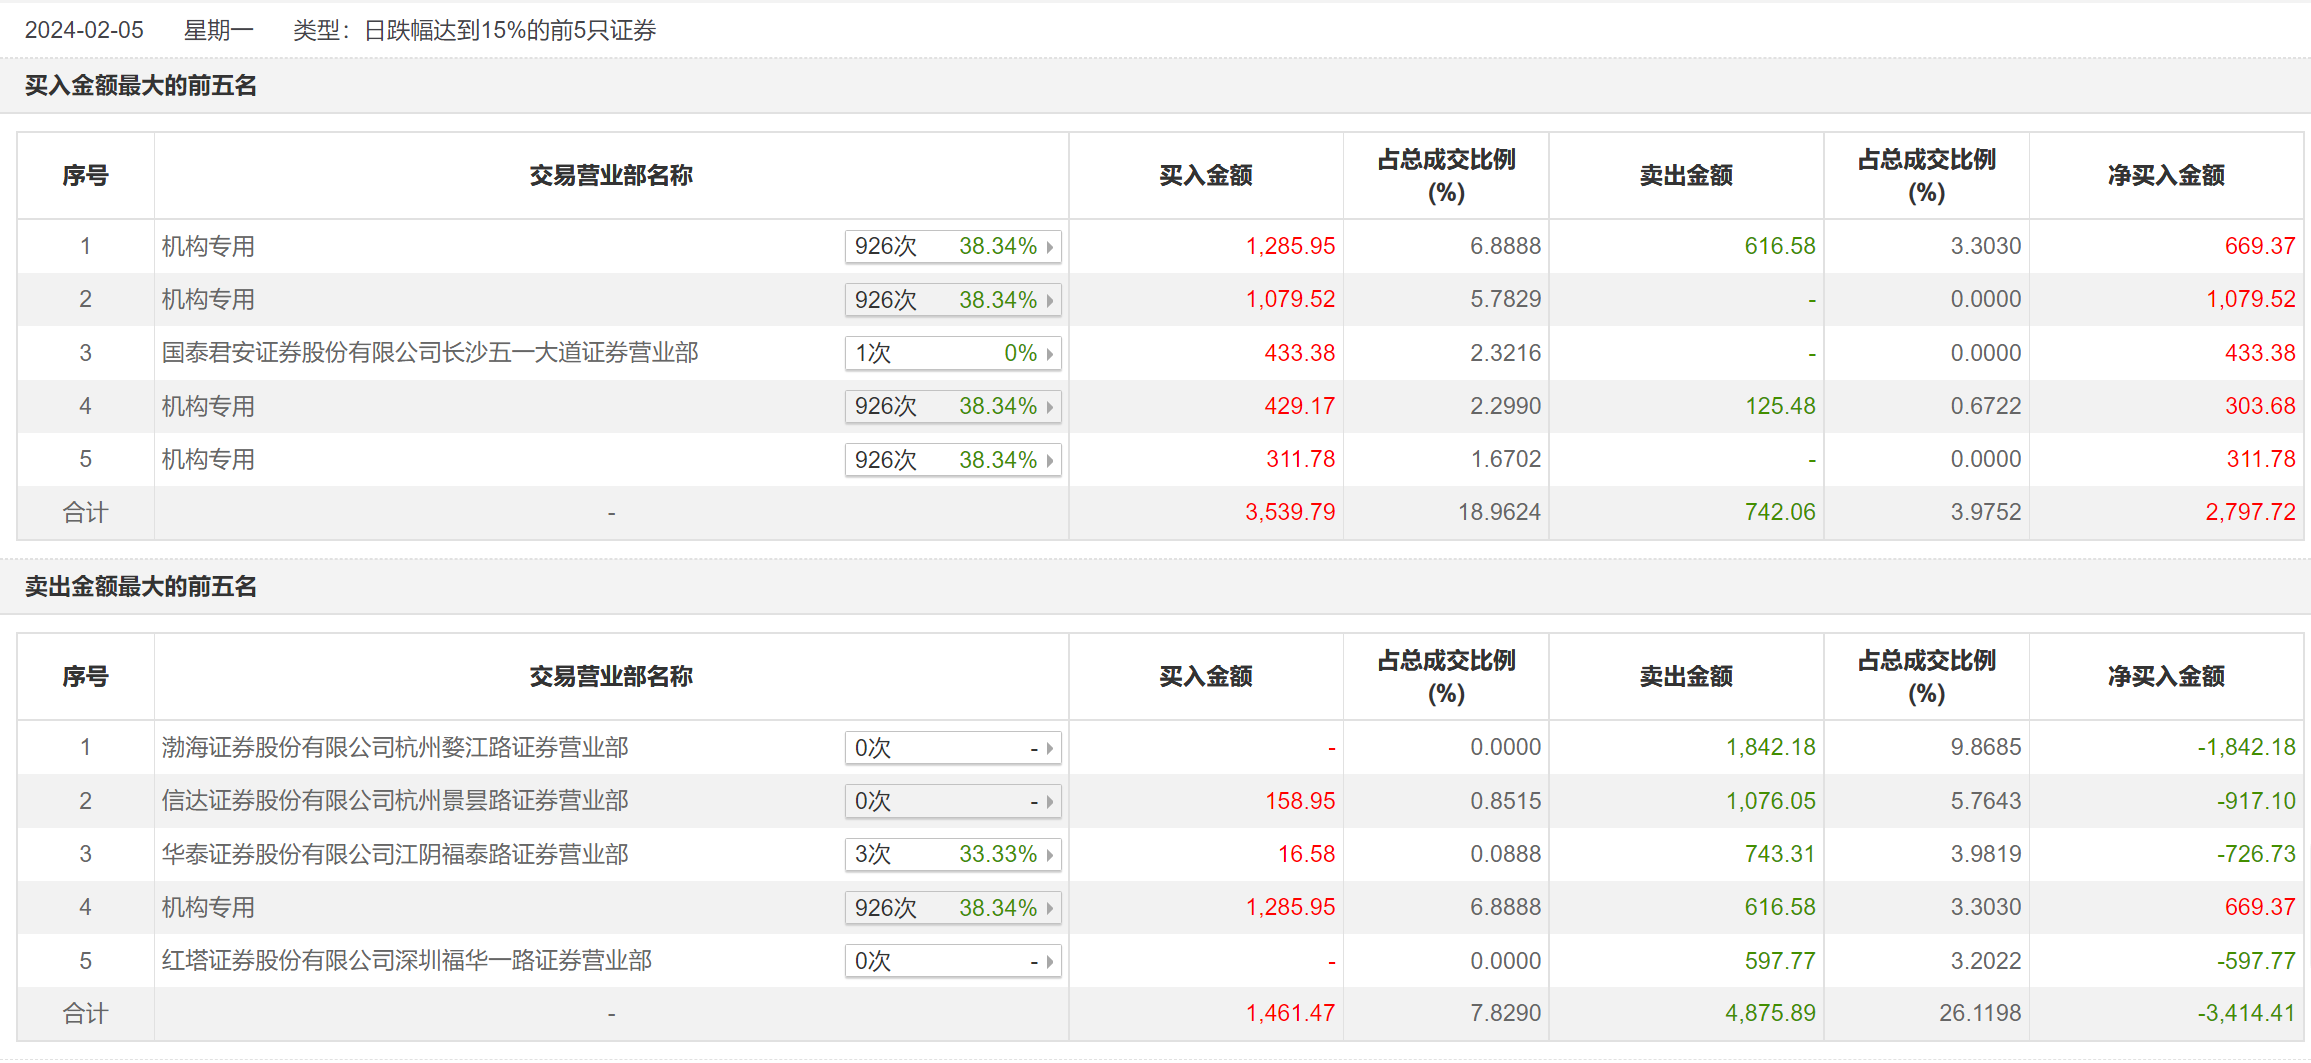Click arrow in 渤海证券 row's 0次 box

[x=1049, y=748]
